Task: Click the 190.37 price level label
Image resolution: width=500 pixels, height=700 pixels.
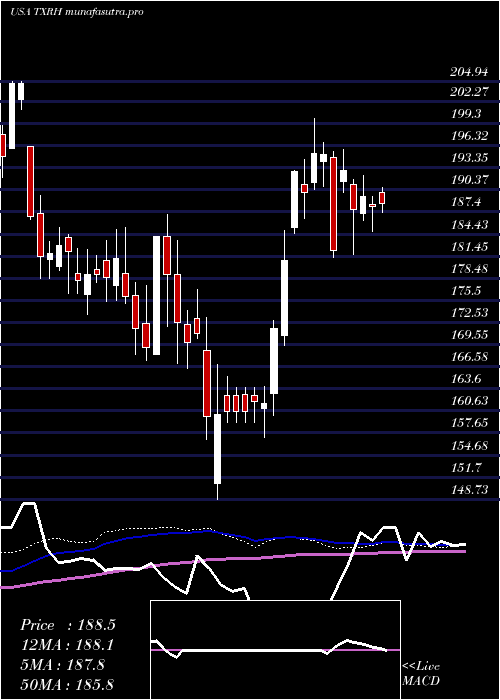Action: [468, 180]
